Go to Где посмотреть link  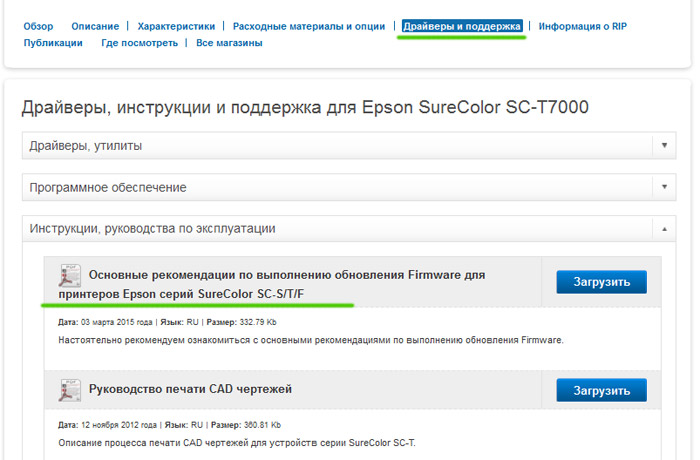(139, 43)
